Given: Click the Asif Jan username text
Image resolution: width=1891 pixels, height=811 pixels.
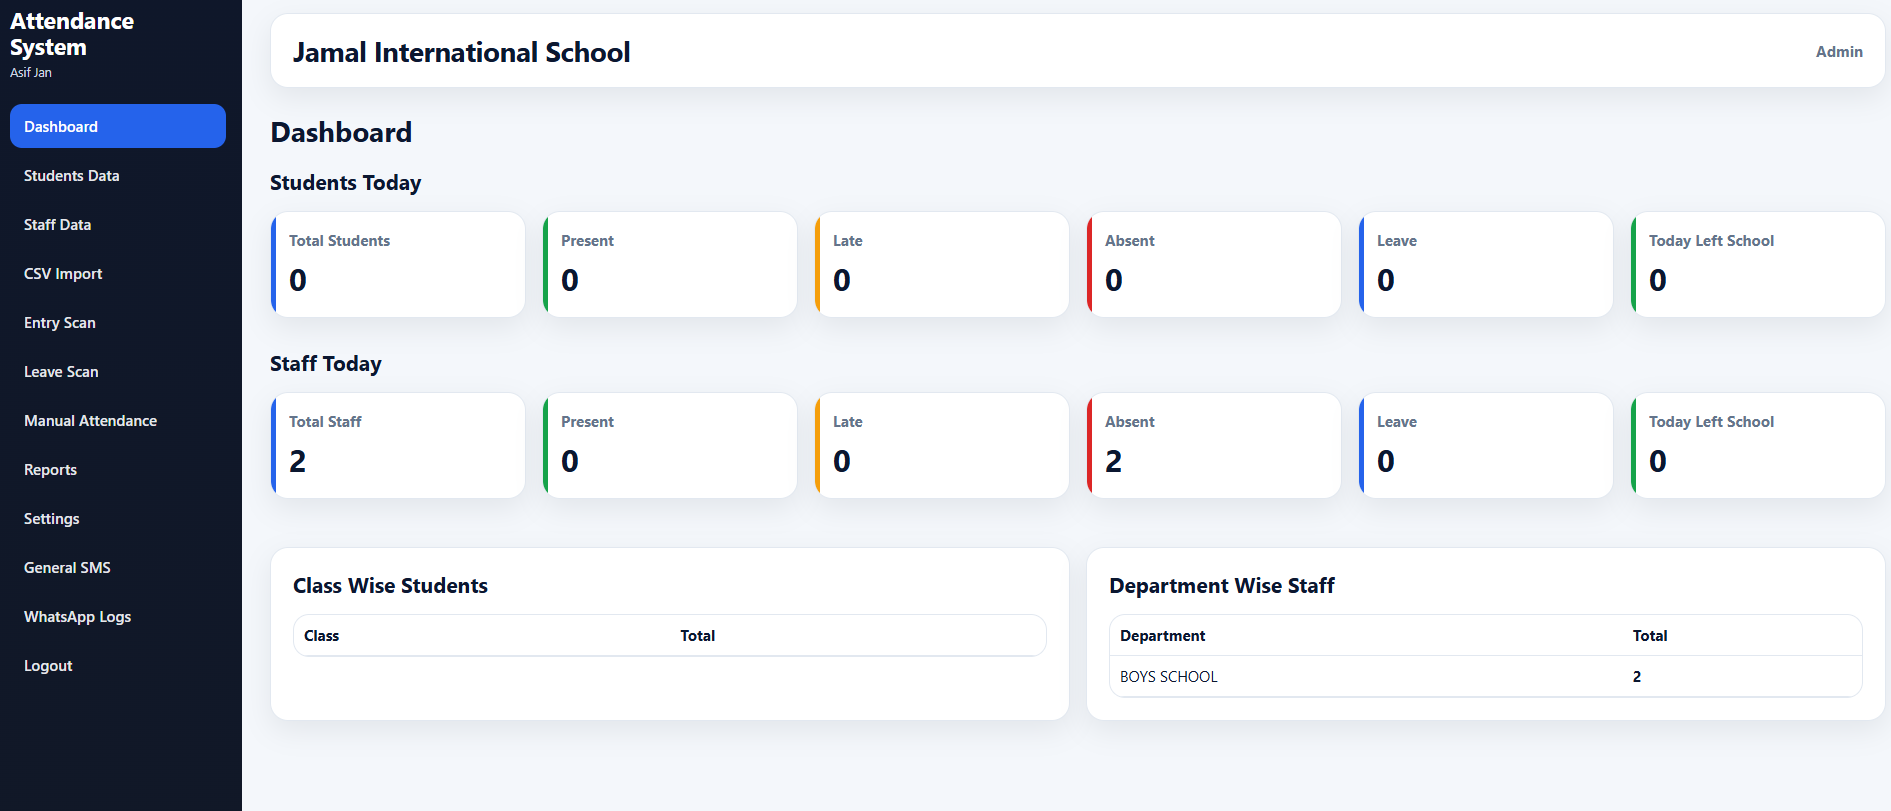Looking at the screenshot, I should tap(31, 72).
